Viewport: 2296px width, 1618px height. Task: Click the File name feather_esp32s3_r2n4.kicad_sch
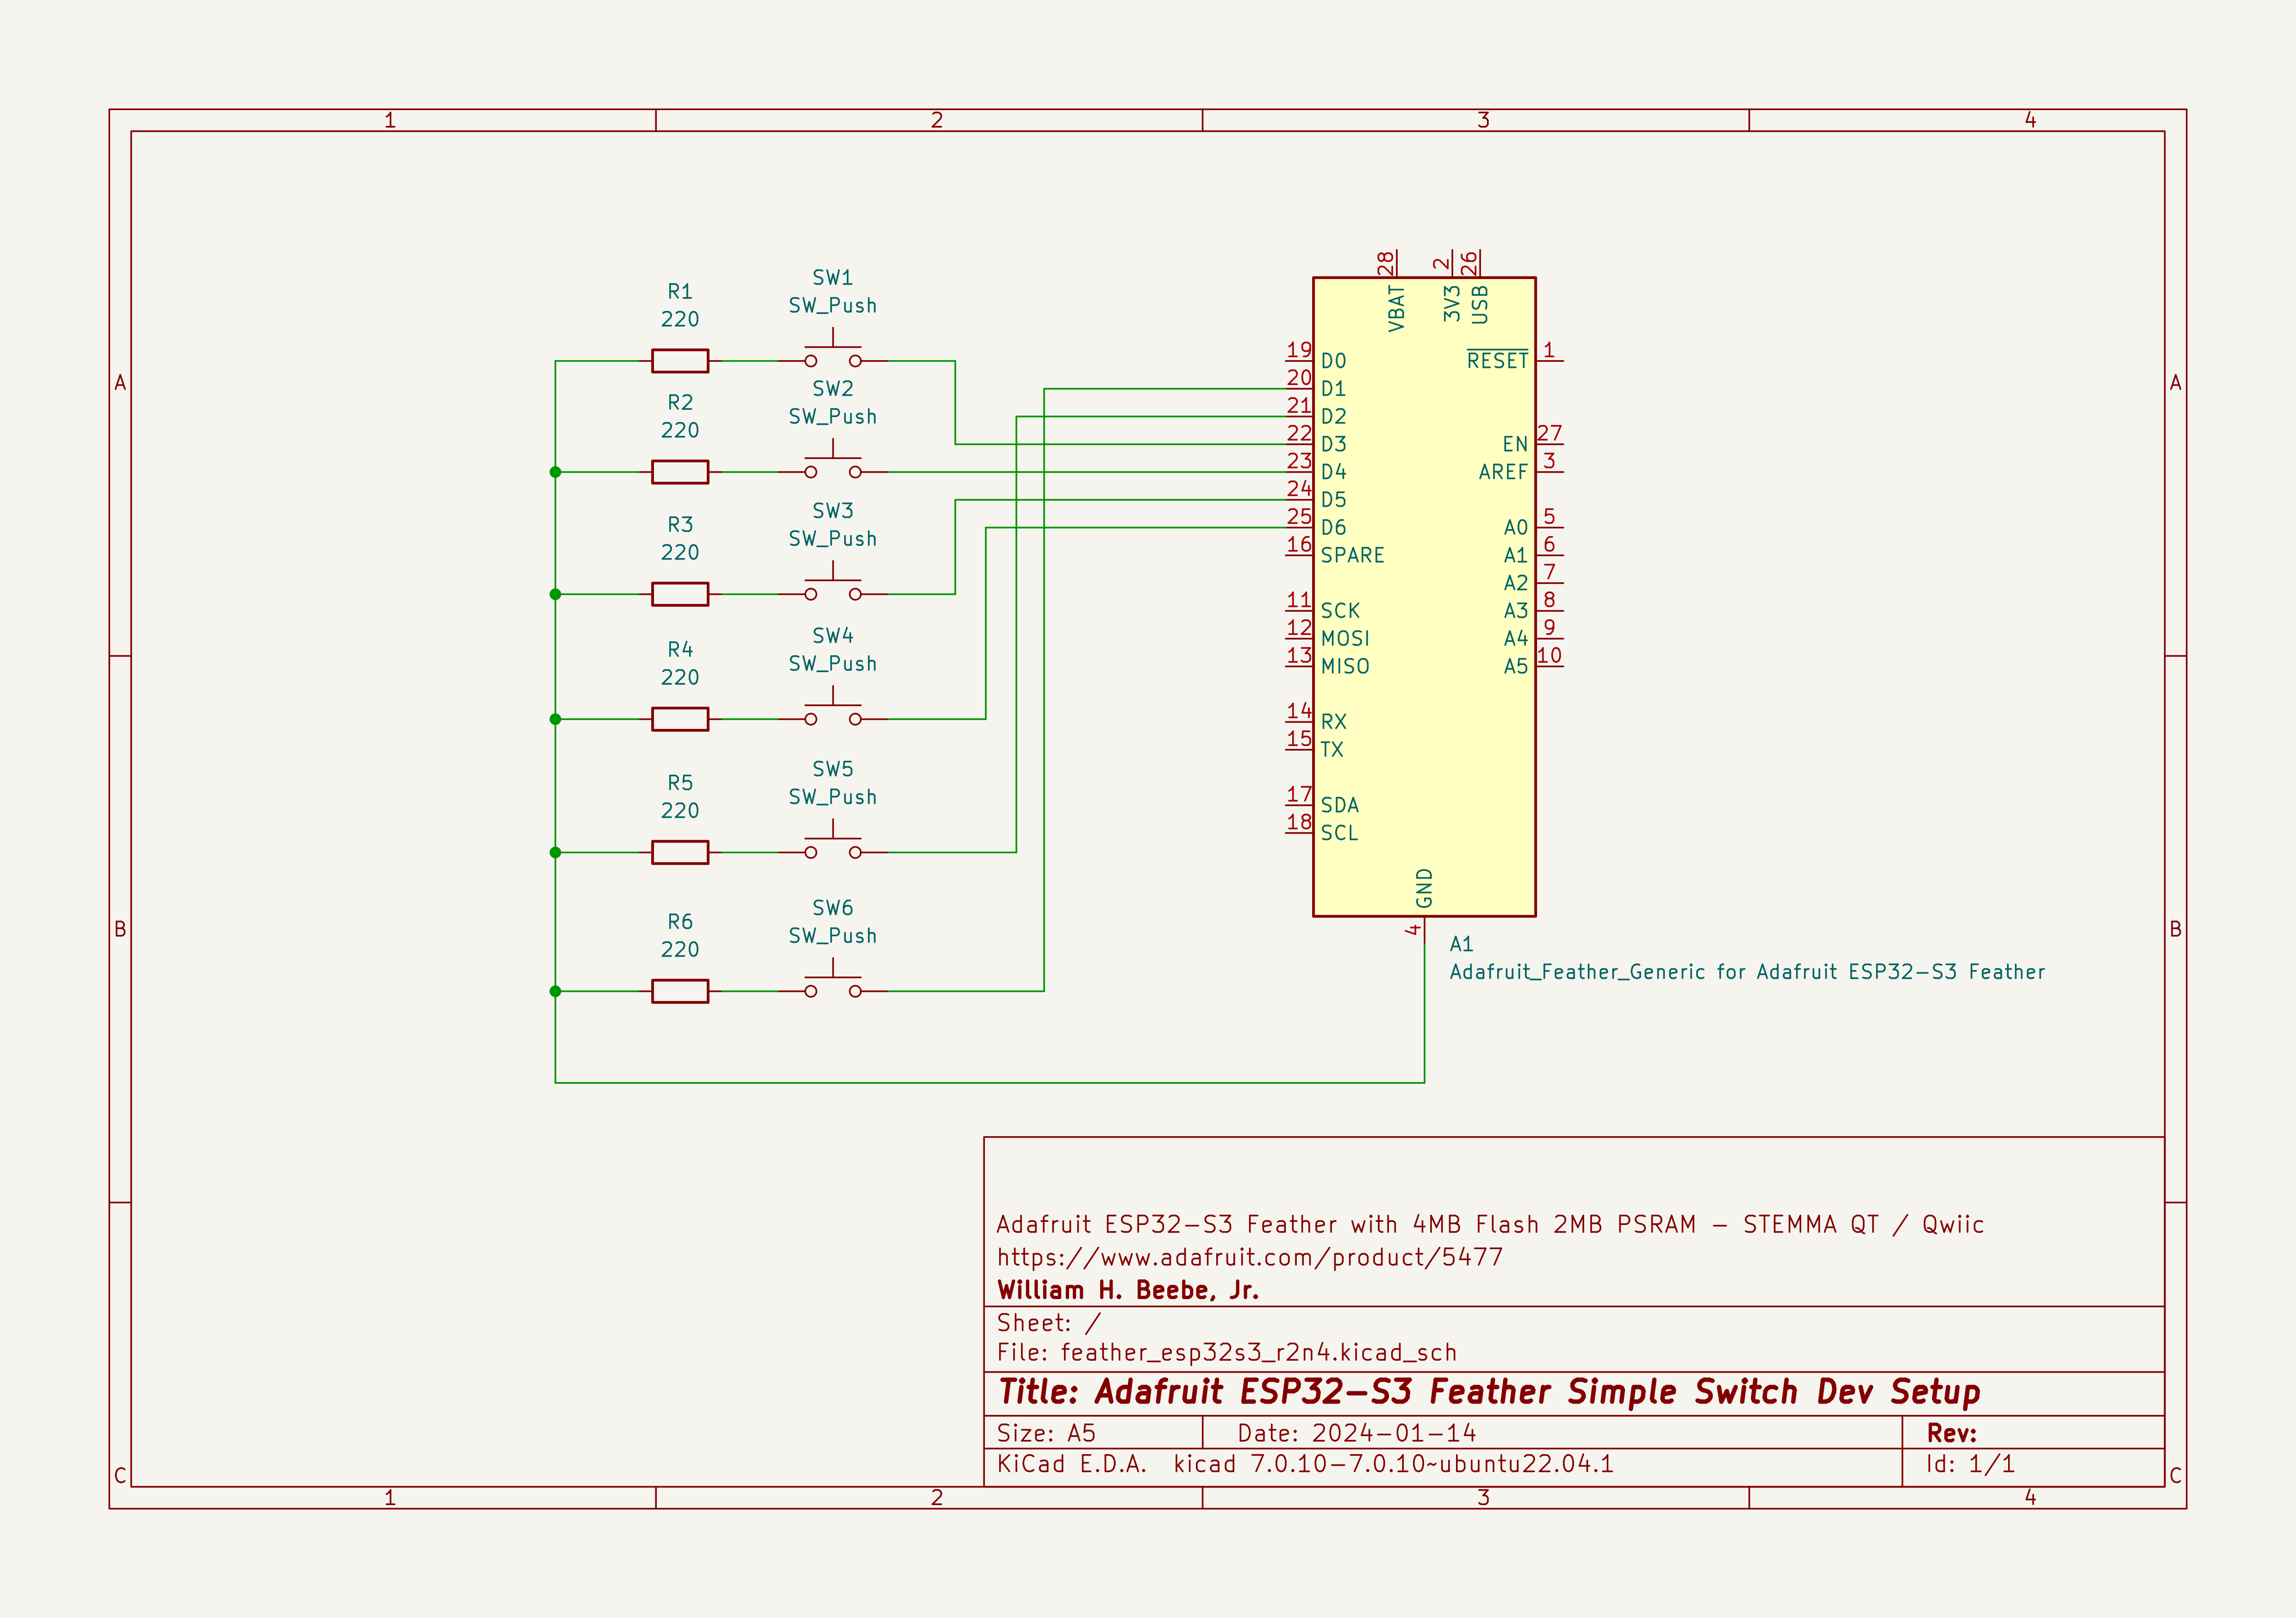coord(1227,1353)
